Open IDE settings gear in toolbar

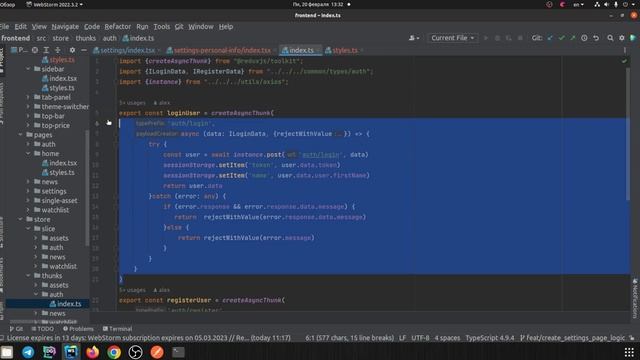pos(622,38)
